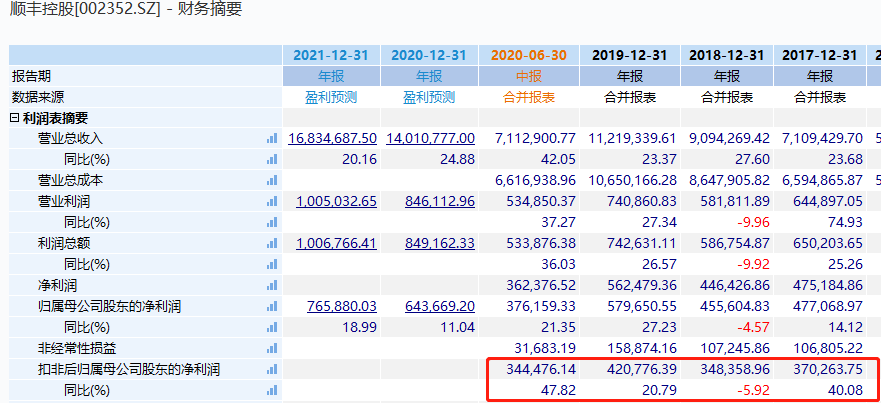Select the 2021-12-31 column header

[331, 55]
